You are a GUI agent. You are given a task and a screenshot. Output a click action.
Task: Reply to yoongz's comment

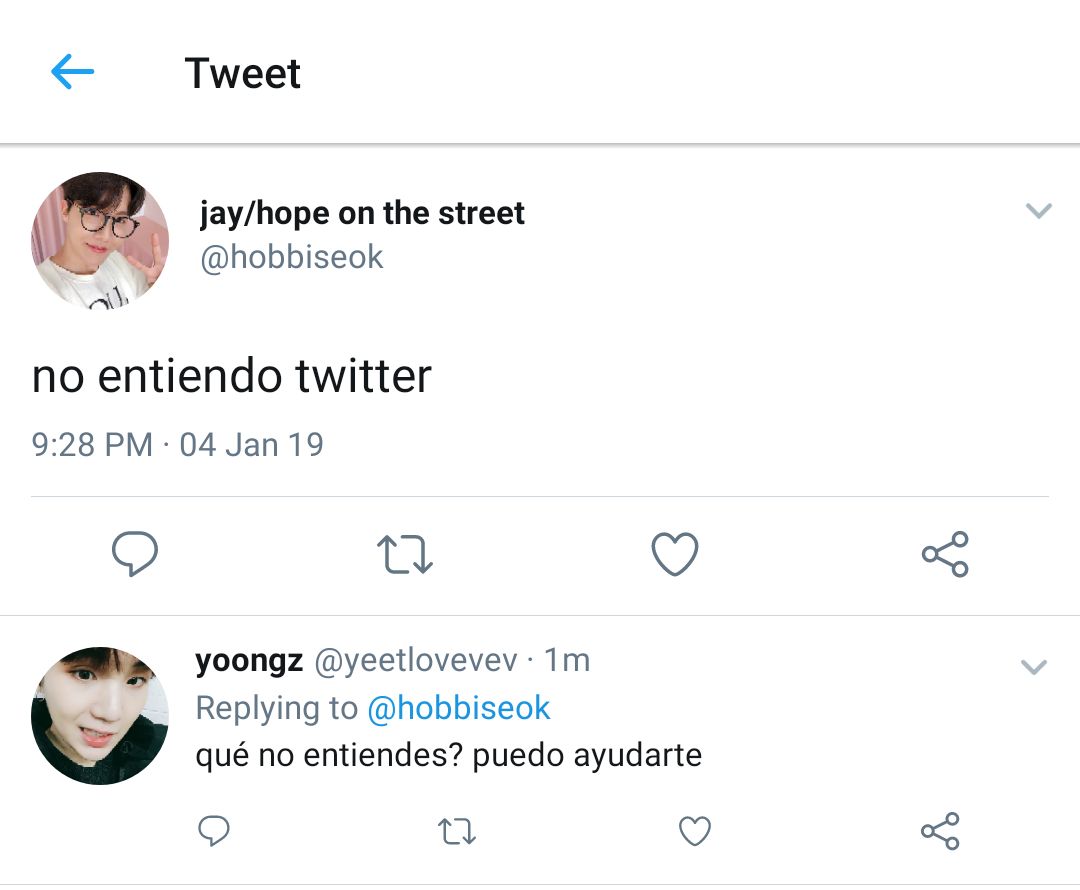[x=214, y=831]
